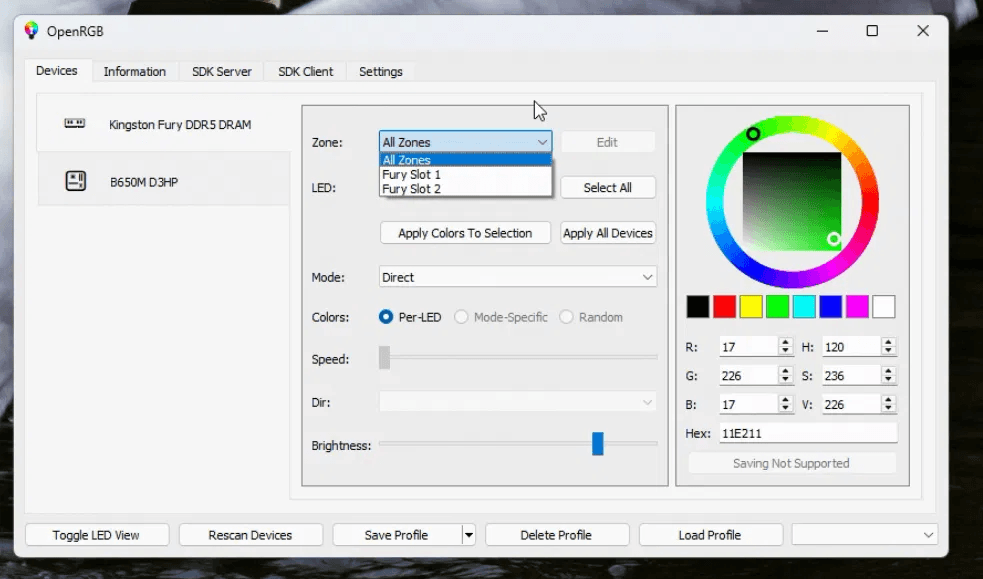Decrease the H value with down arrow
Image resolution: width=983 pixels, height=579 pixels.
888,352
